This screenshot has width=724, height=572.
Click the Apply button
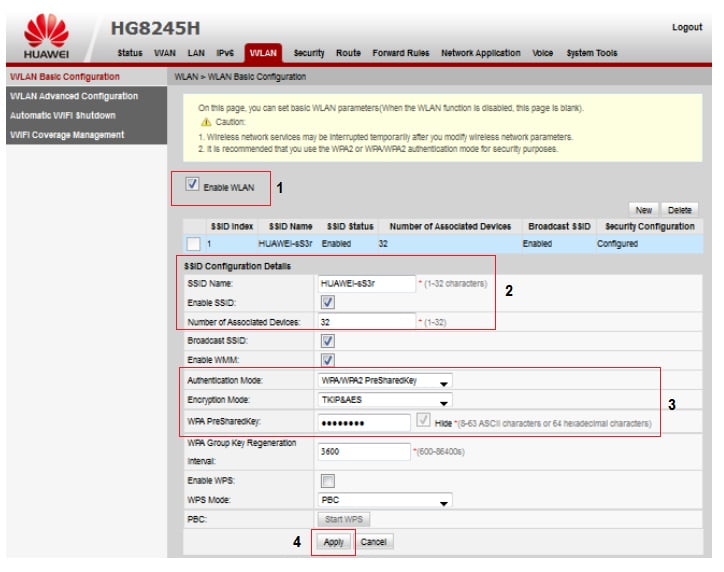(x=333, y=542)
